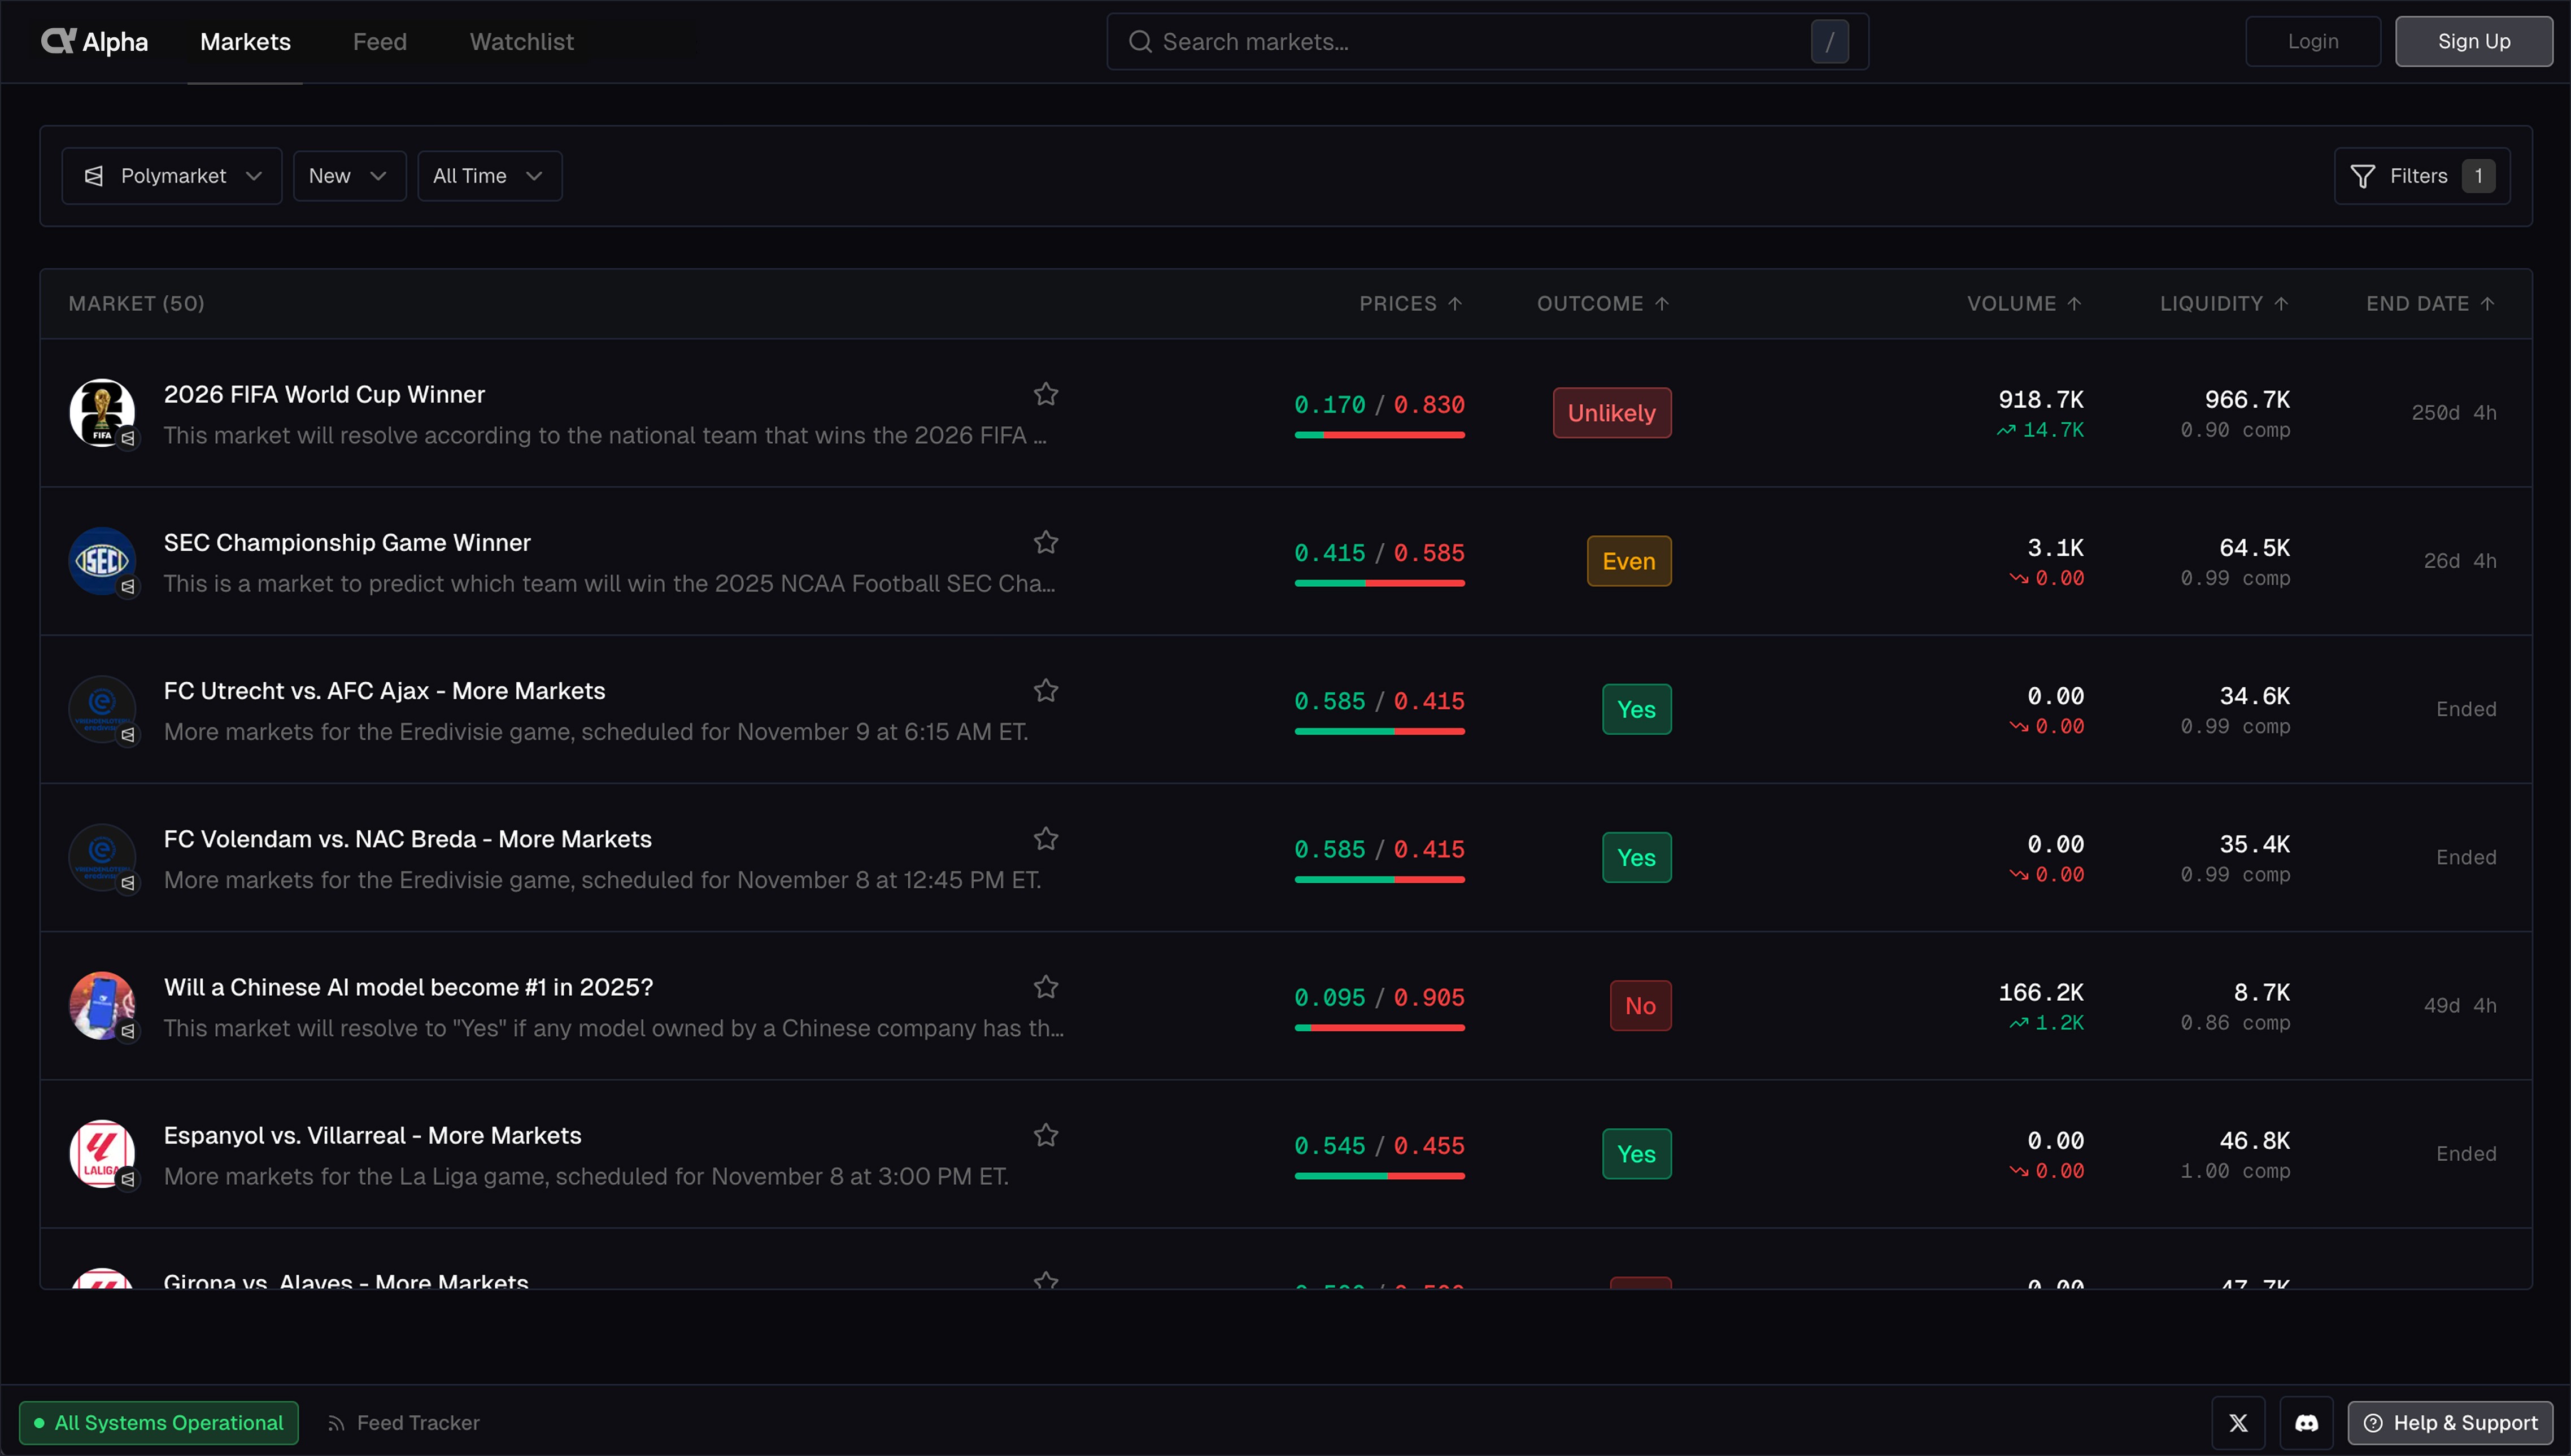Viewport: 2571px width, 1456px height.
Task: Star the Espanyol vs. Villarreal market
Action: [1046, 1135]
